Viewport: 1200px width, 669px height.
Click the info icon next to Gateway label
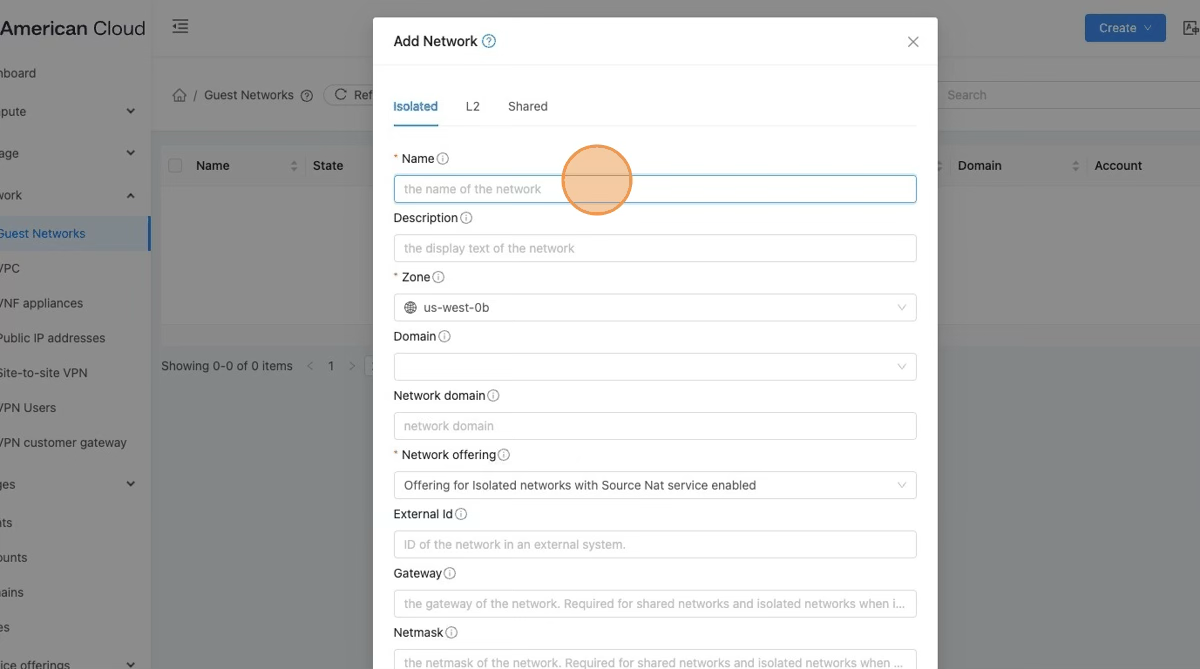450,574
